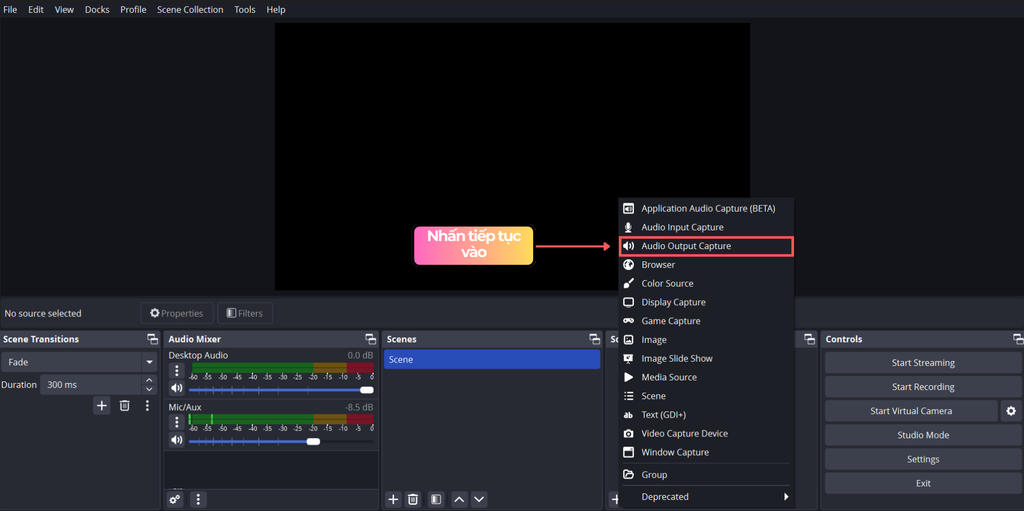The height and width of the screenshot is (511, 1024).
Task: Expand the Deprecated submenu
Action: tap(706, 497)
